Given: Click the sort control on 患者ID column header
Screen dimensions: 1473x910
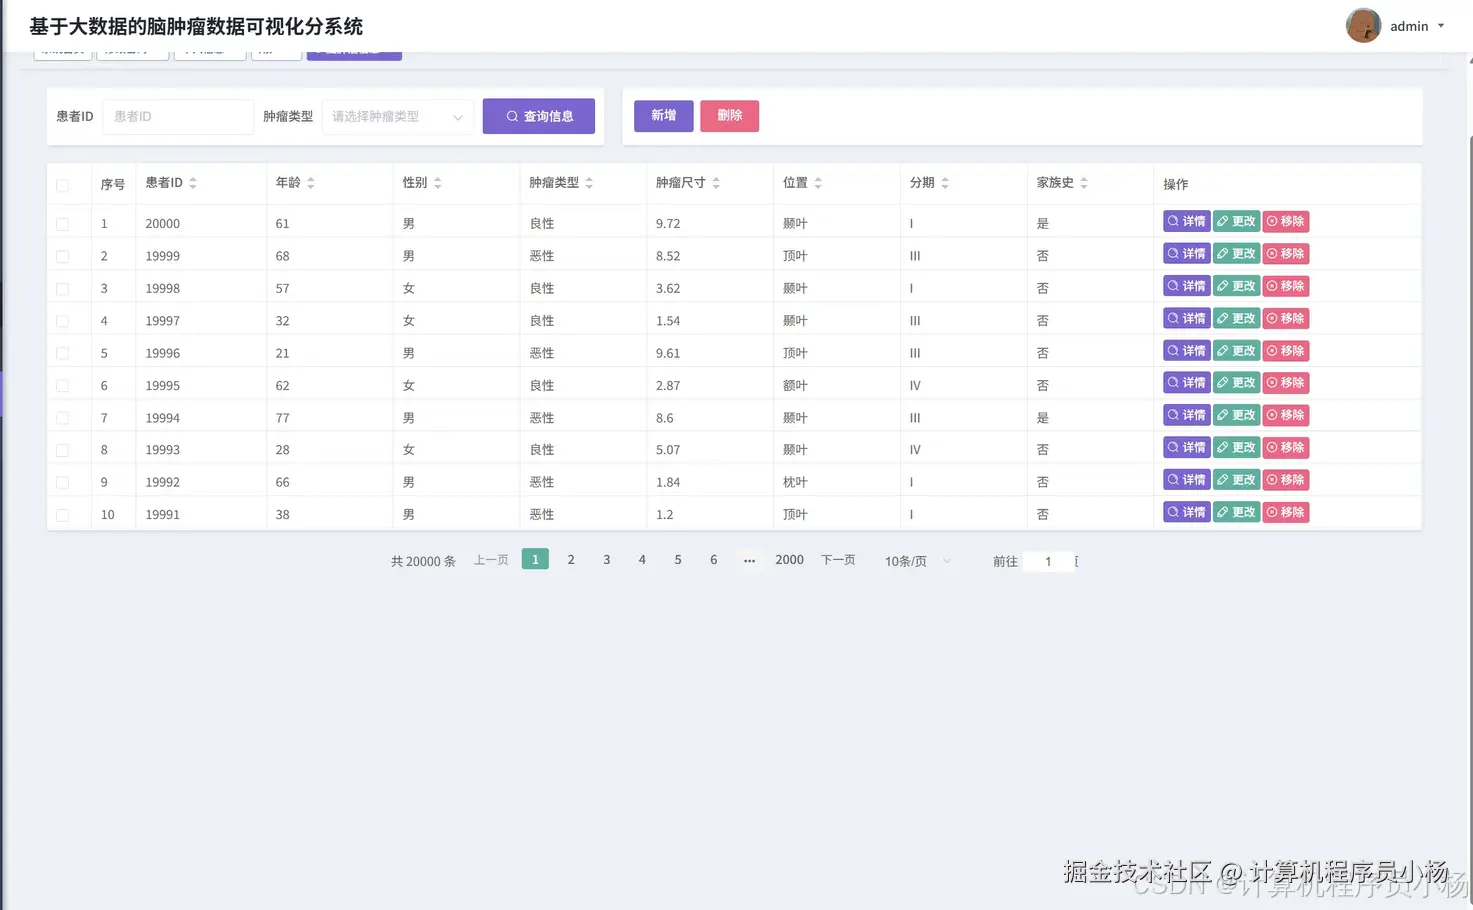Looking at the screenshot, I should tap(195, 182).
